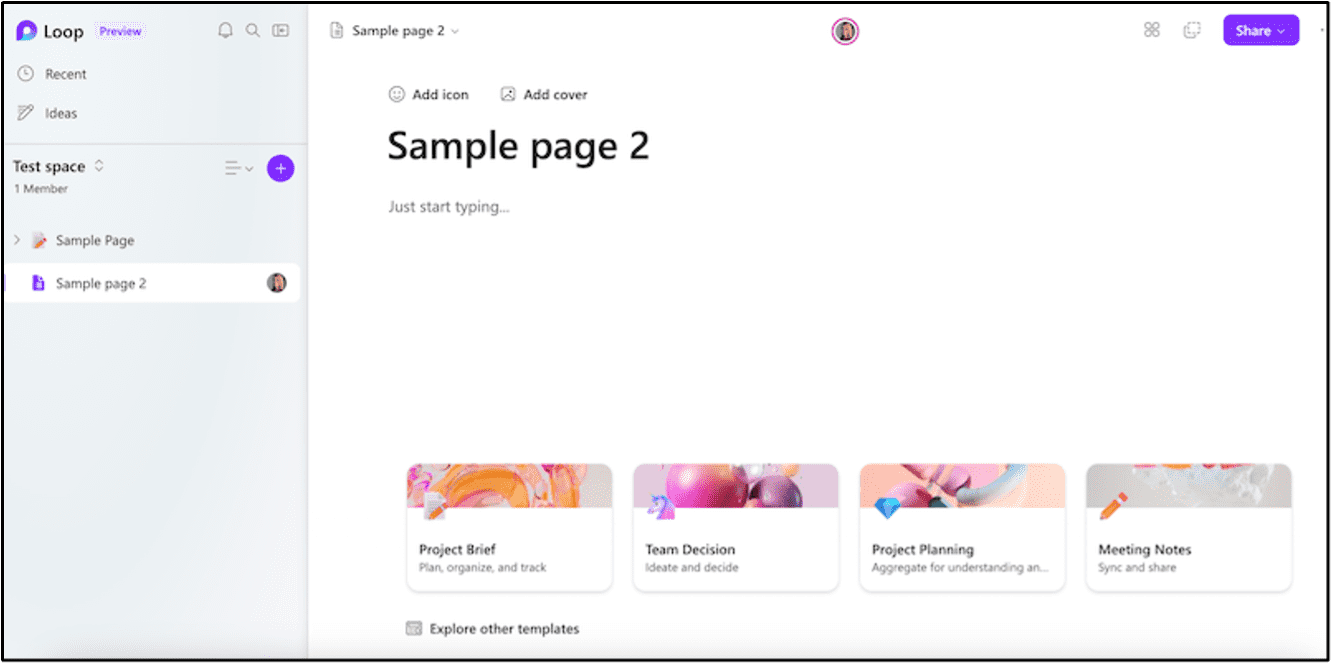Click the search magnifier icon
The height and width of the screenshot is (666, 1337).
click(x=253, y=31)
